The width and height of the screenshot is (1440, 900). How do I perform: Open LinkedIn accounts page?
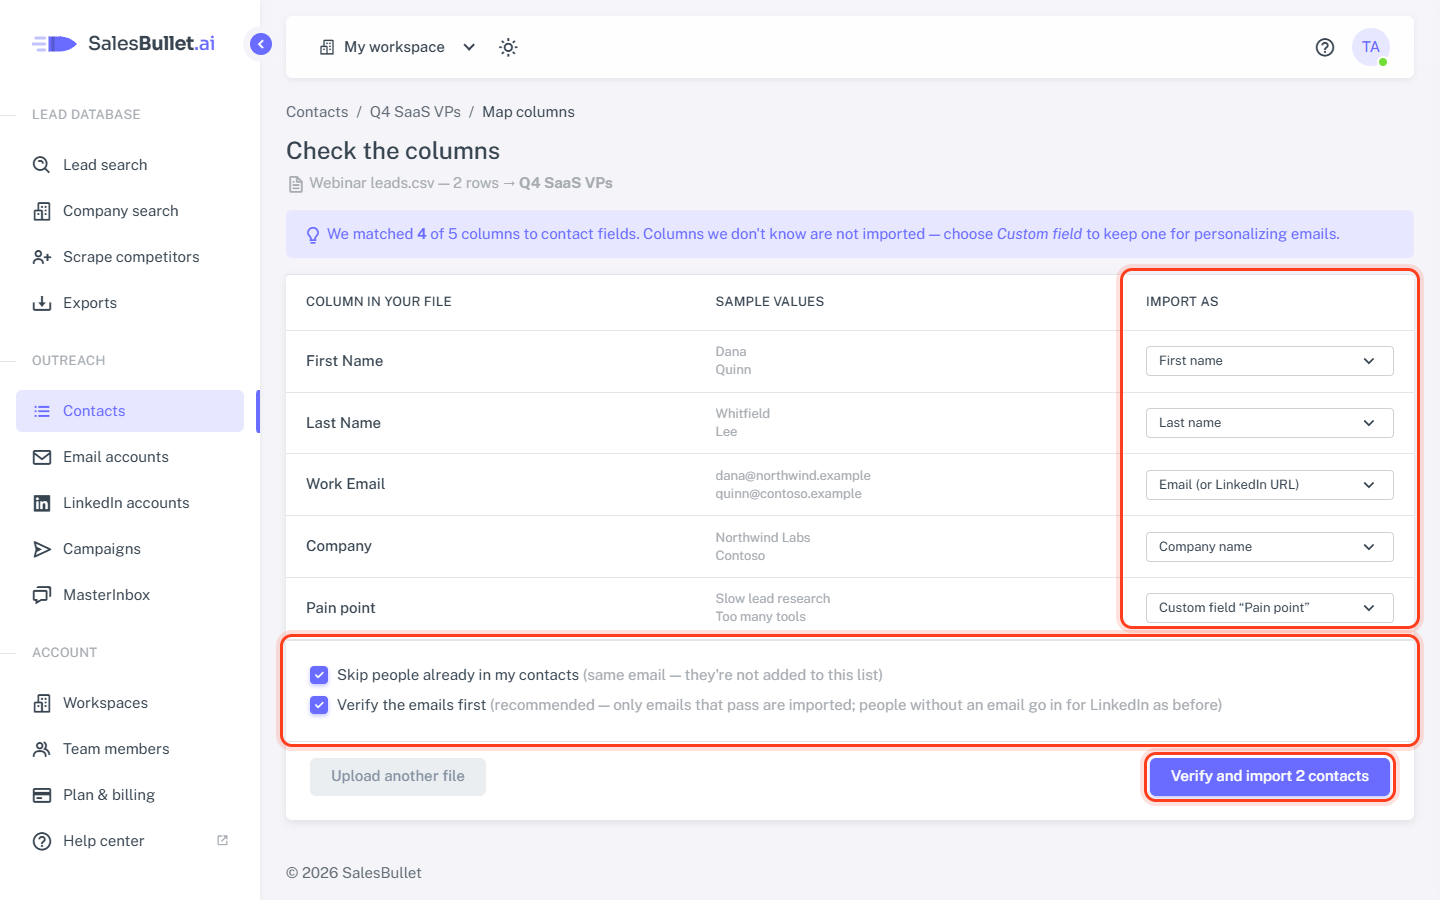[130, 503]
